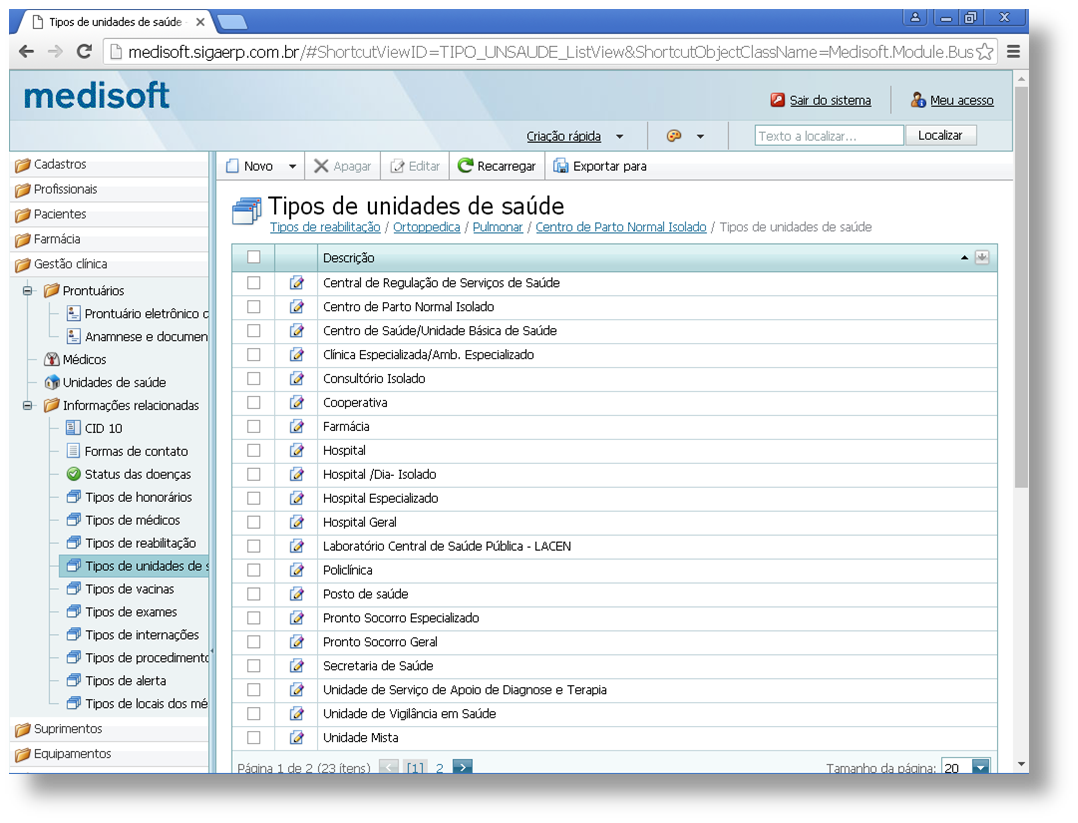Toggle the select-all checkbox in header
This screenshot has height=823, width=1078.
[x=254, y=256]
